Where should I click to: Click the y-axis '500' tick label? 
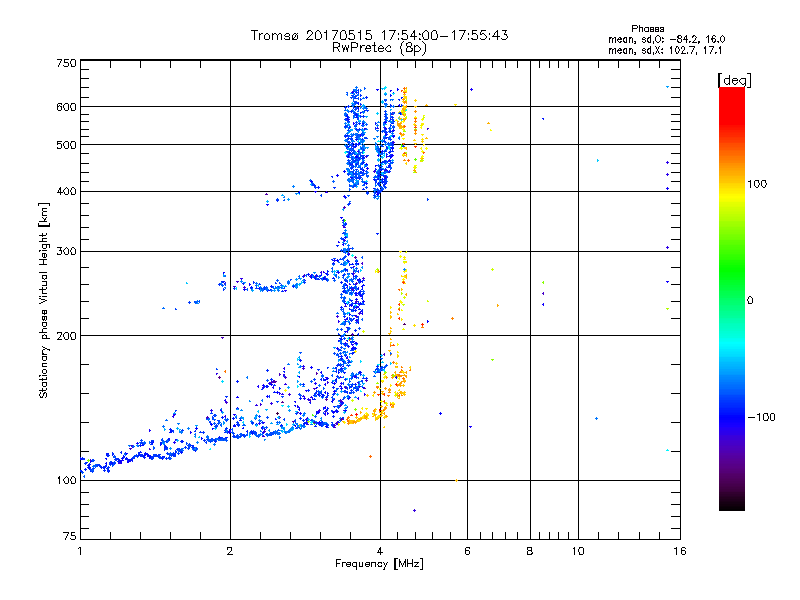67,145
